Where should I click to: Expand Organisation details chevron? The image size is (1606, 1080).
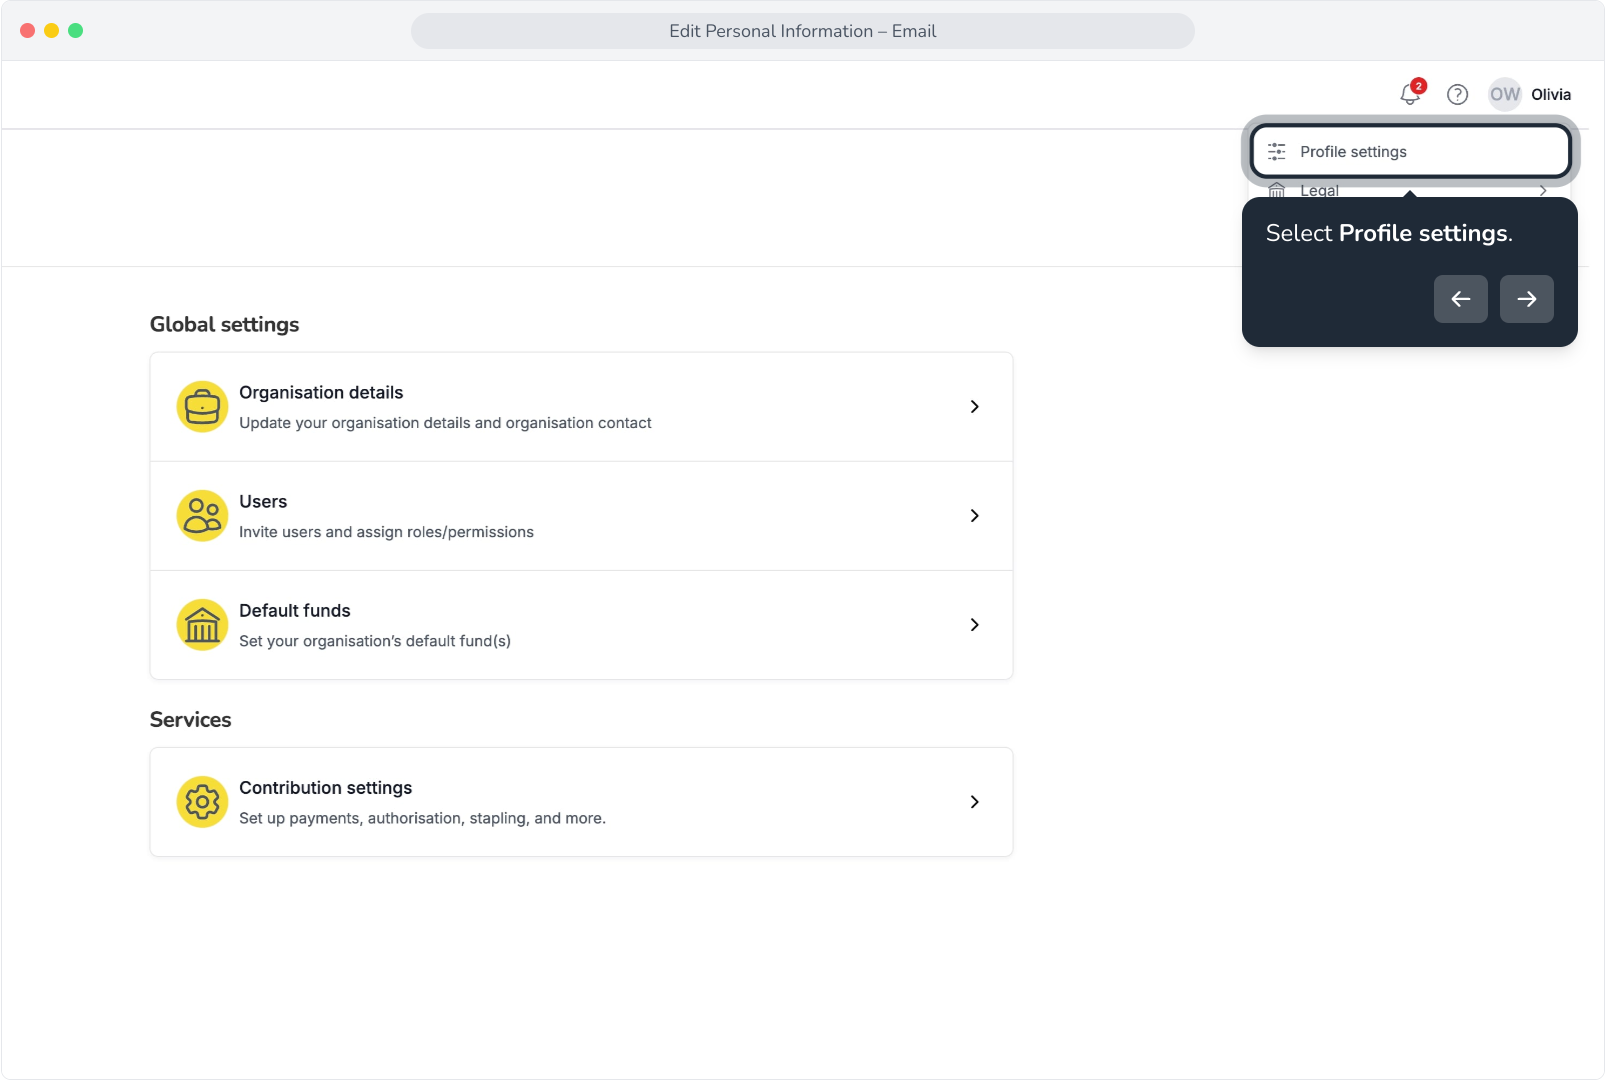point(974,407)
